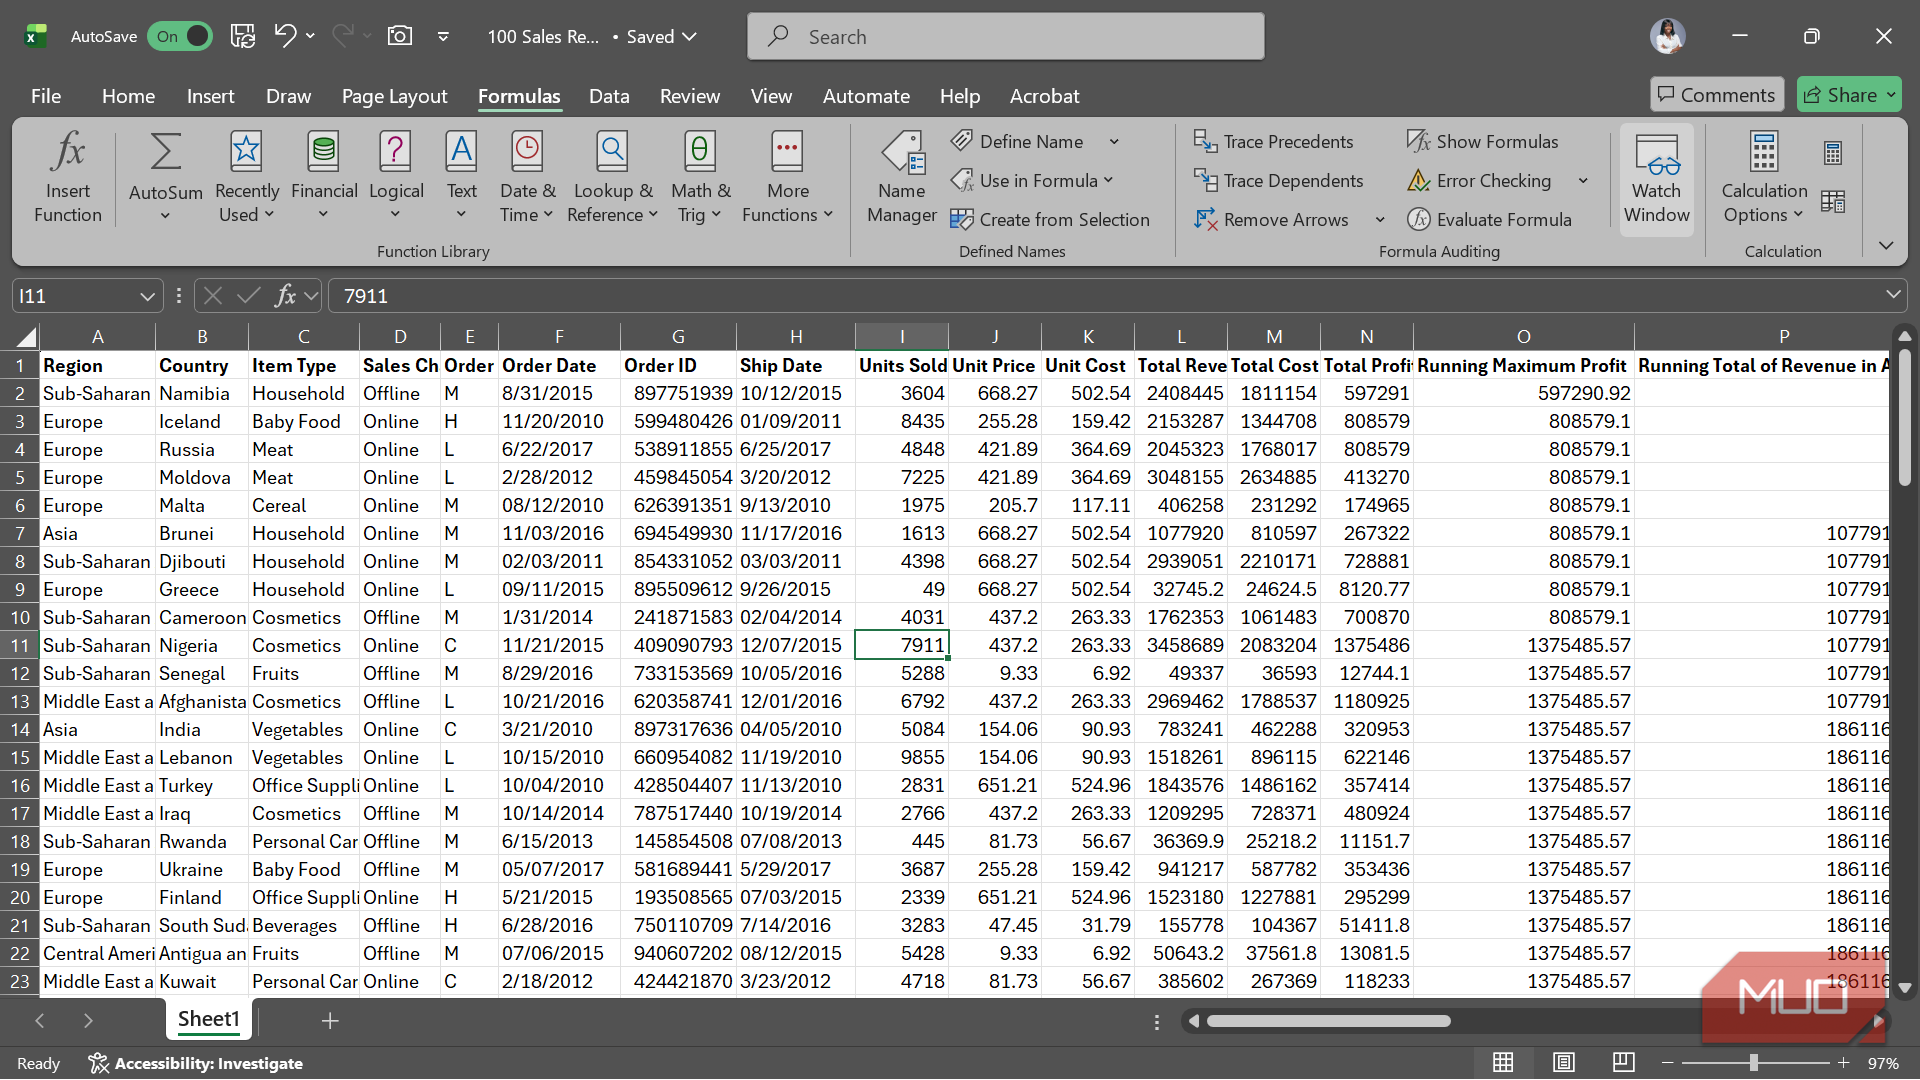Image resolution: width=1920 pixels, height=1080 pixels.
Task: Open the Page Layout tab
Action: [394, 96]
